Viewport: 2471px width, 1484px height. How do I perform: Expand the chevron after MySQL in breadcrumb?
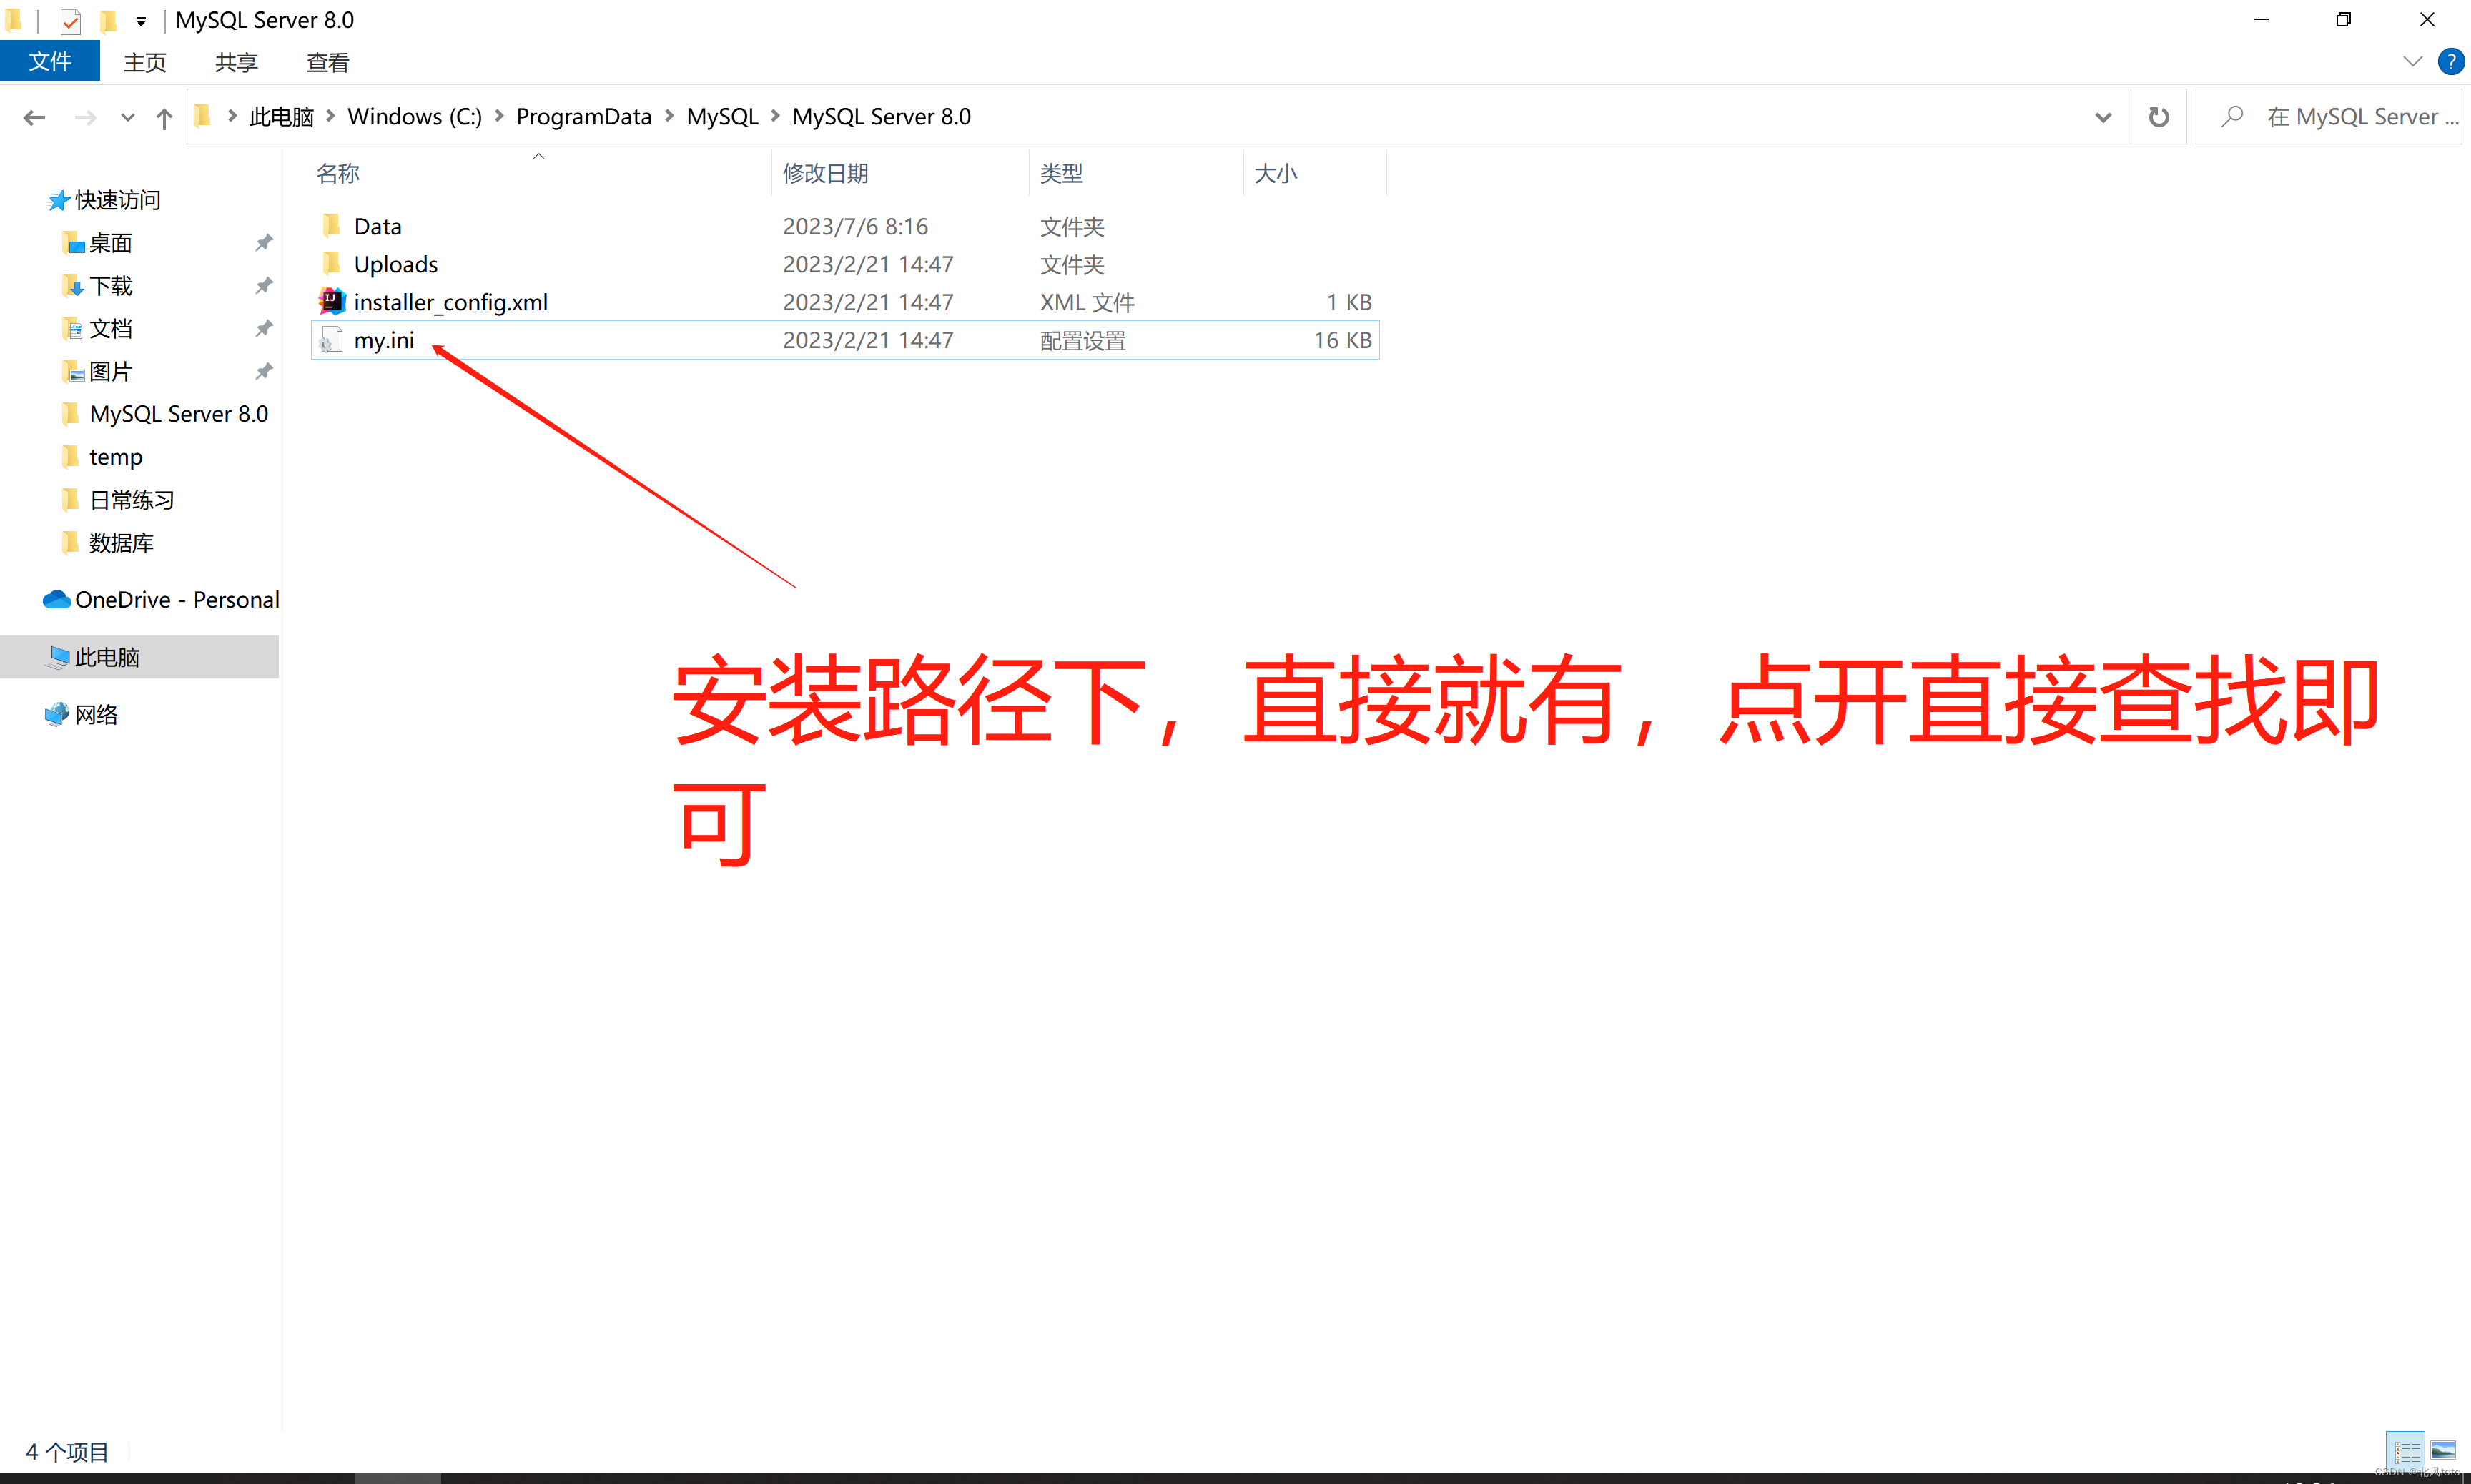[775, 117]
